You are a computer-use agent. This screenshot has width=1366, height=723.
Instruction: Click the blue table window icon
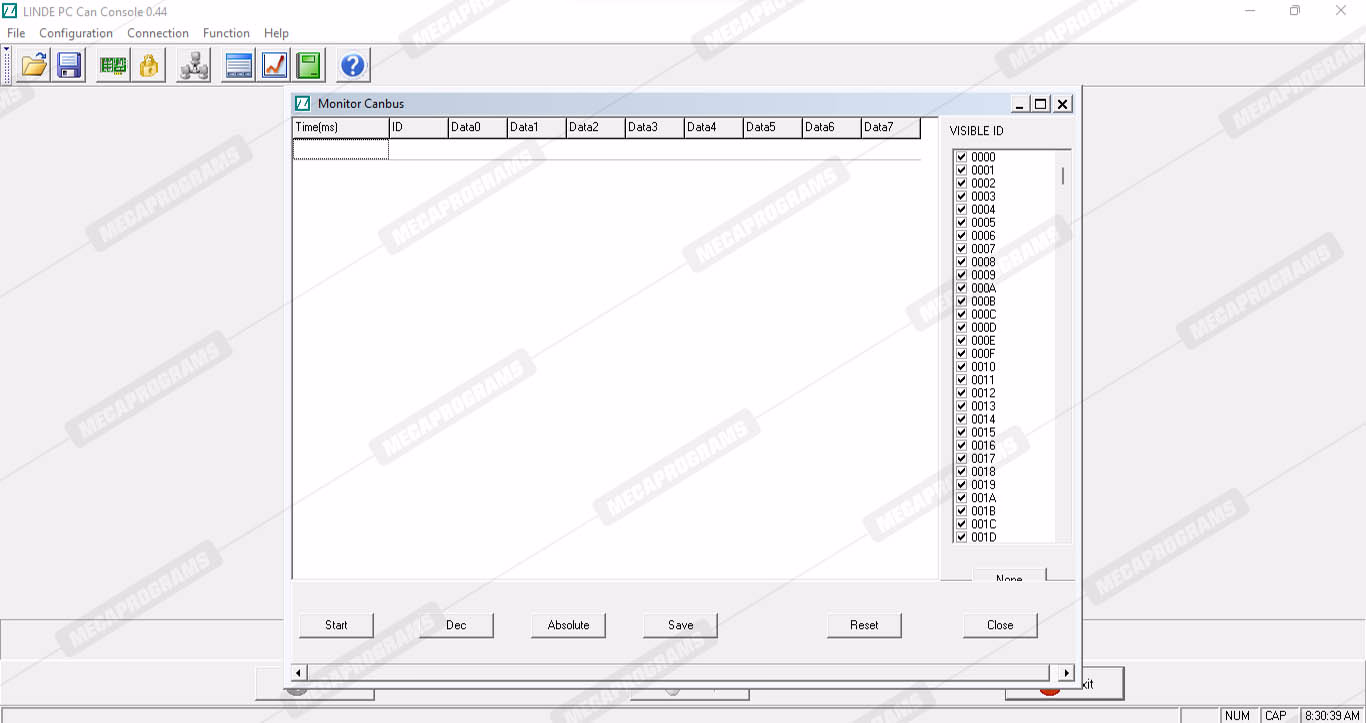coord(238,66)
